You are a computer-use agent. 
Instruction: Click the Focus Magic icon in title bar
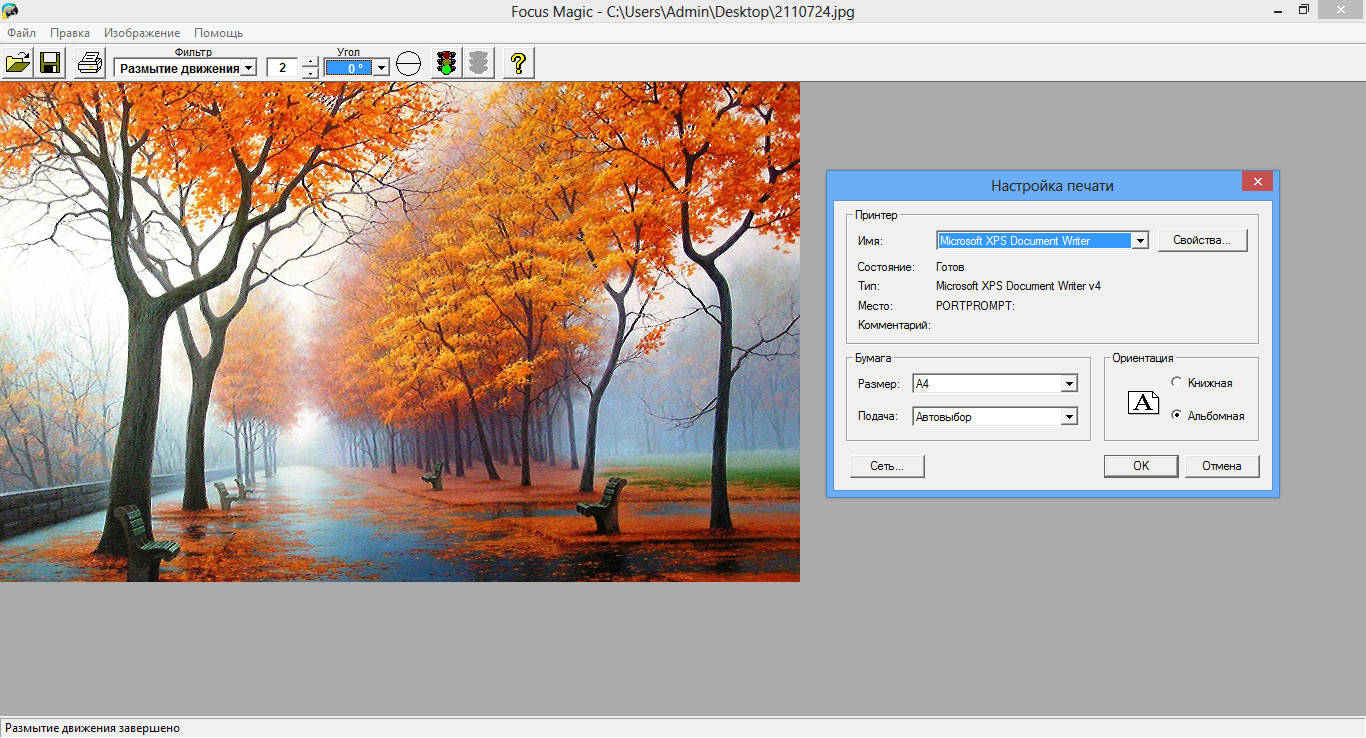(10, 11)
